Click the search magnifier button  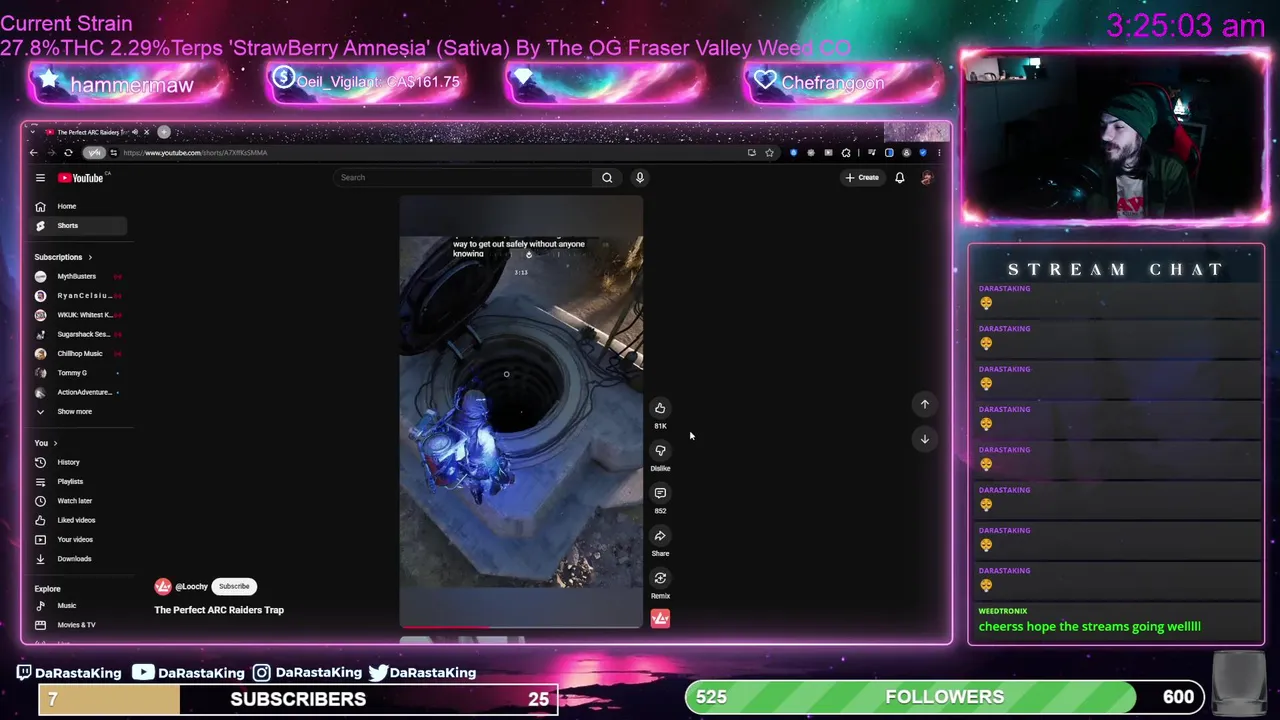[607, 178]
